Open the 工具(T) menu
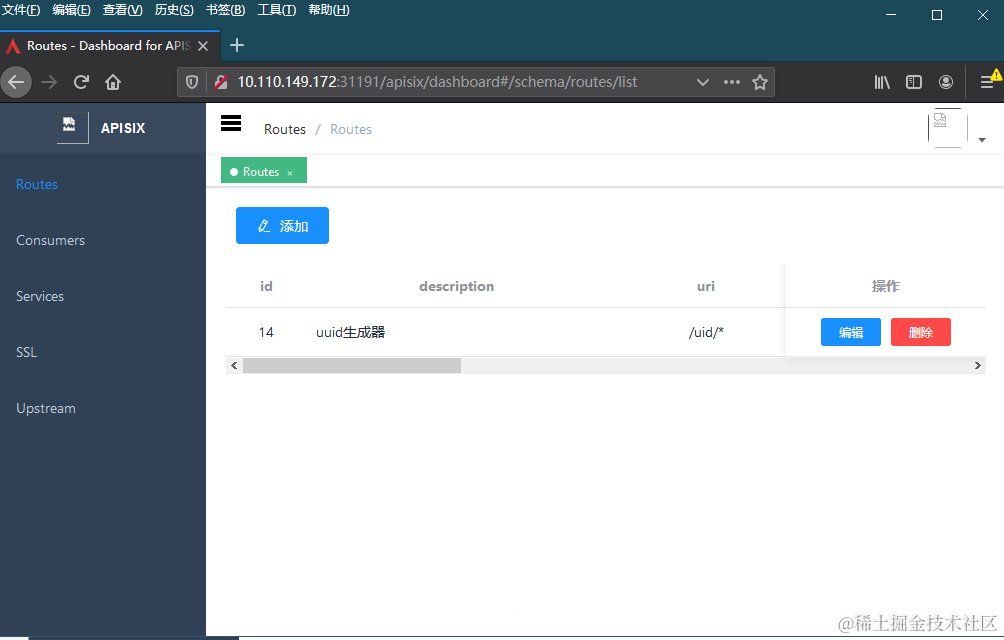This screenshot has height=640, width=1004. point(277,10)
